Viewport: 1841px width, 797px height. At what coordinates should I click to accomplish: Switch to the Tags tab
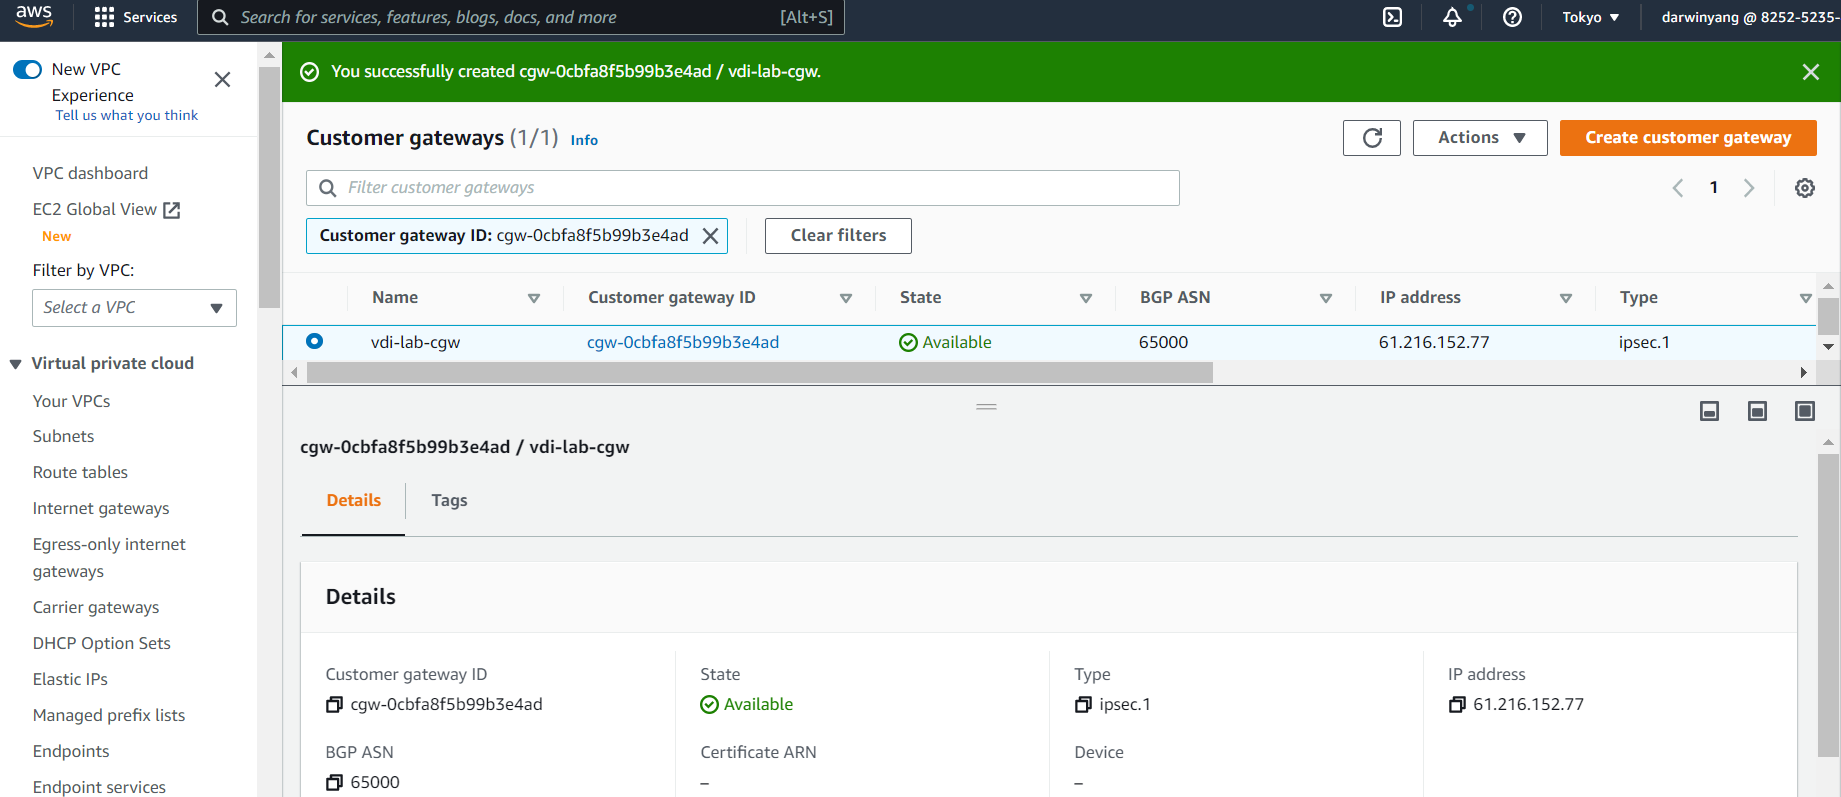click(x=449, y=500)
